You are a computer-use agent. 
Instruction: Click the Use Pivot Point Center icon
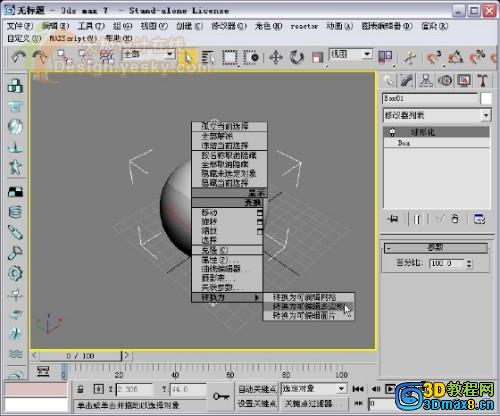coord(385,57)
